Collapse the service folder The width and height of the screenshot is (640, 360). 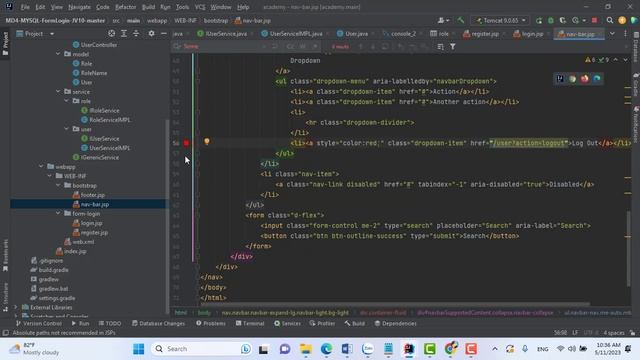[x=58, y=91]
